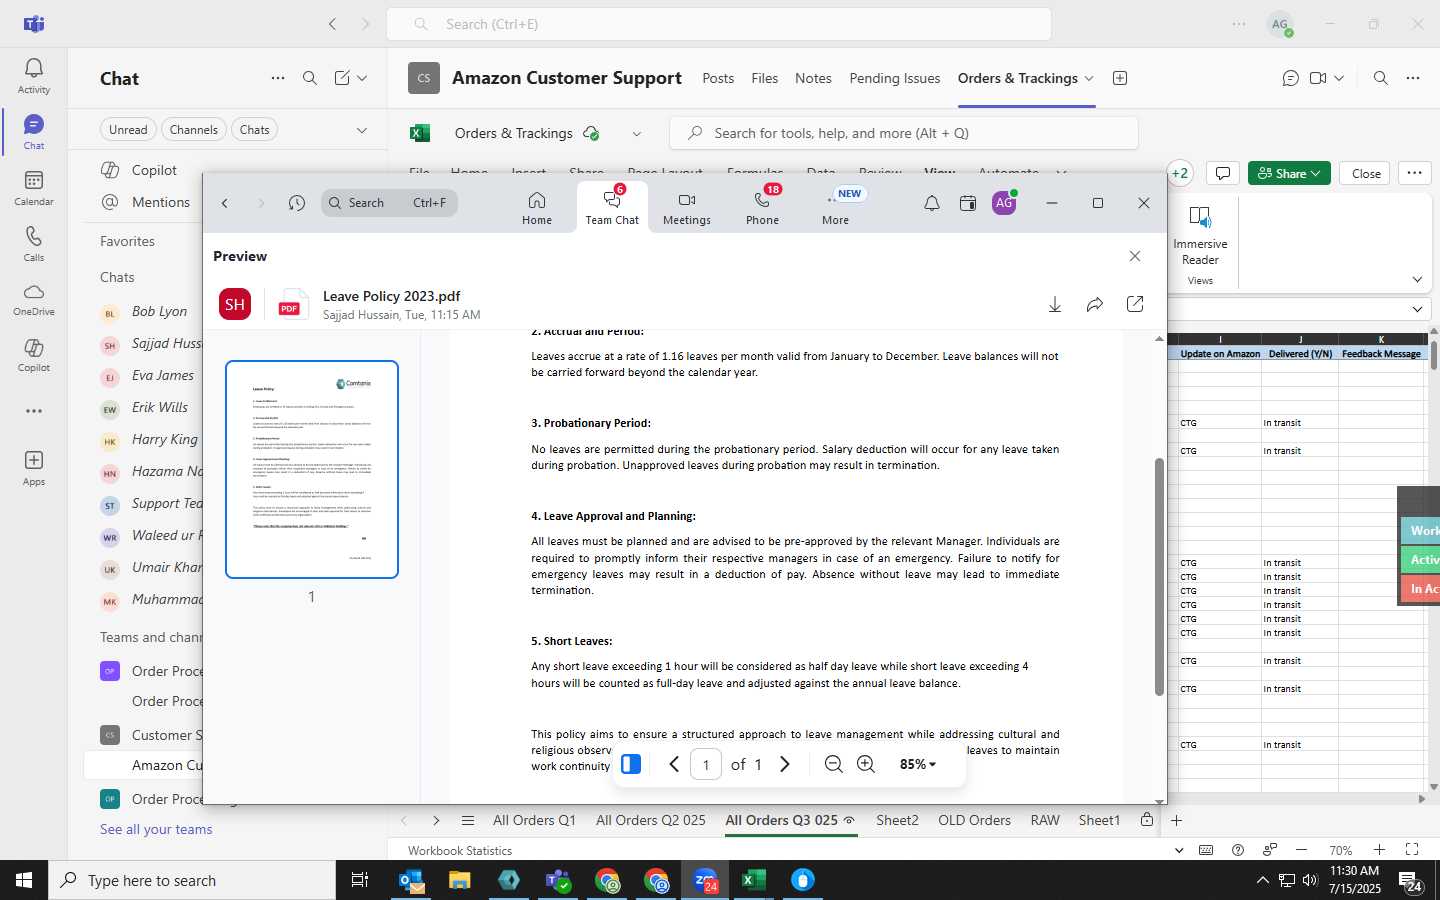Viewport: 1440px width, 900px height.
Task: Open the PDF in a new window
Action: (x=1135, y=304)
